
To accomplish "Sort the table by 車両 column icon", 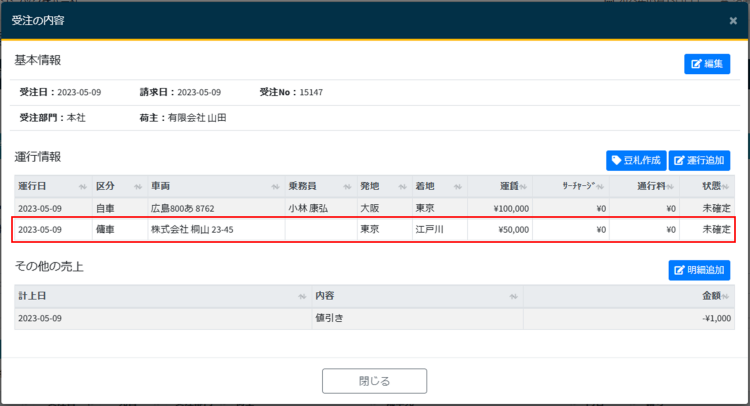I will coord(275,187).
